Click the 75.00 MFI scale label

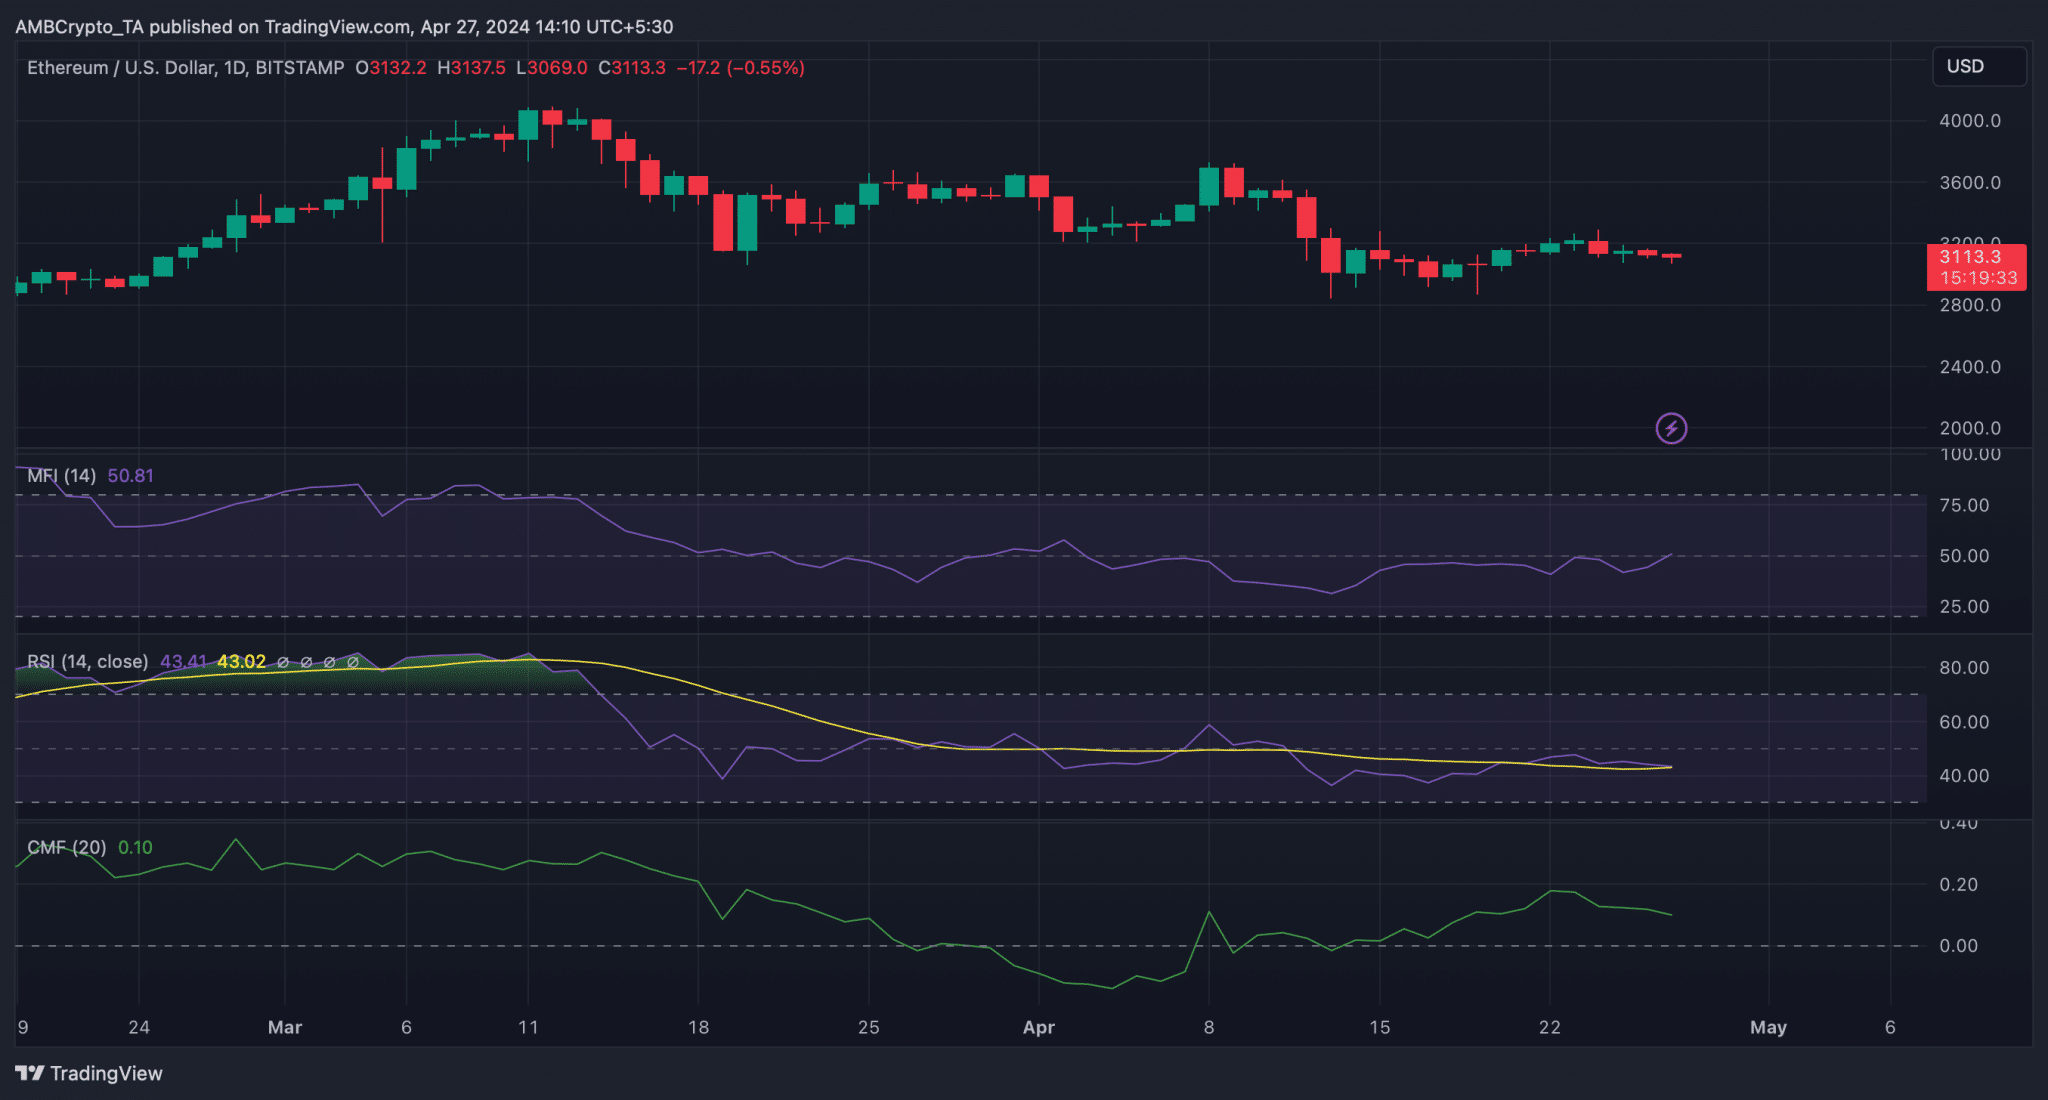click(x=1964, y=505)
